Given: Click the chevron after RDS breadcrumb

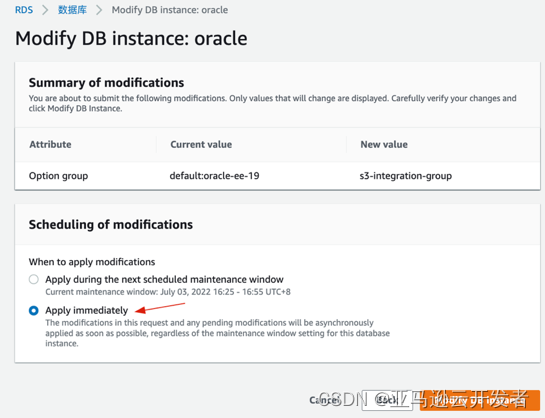Looking at the screenshot, I should (45, 10).
